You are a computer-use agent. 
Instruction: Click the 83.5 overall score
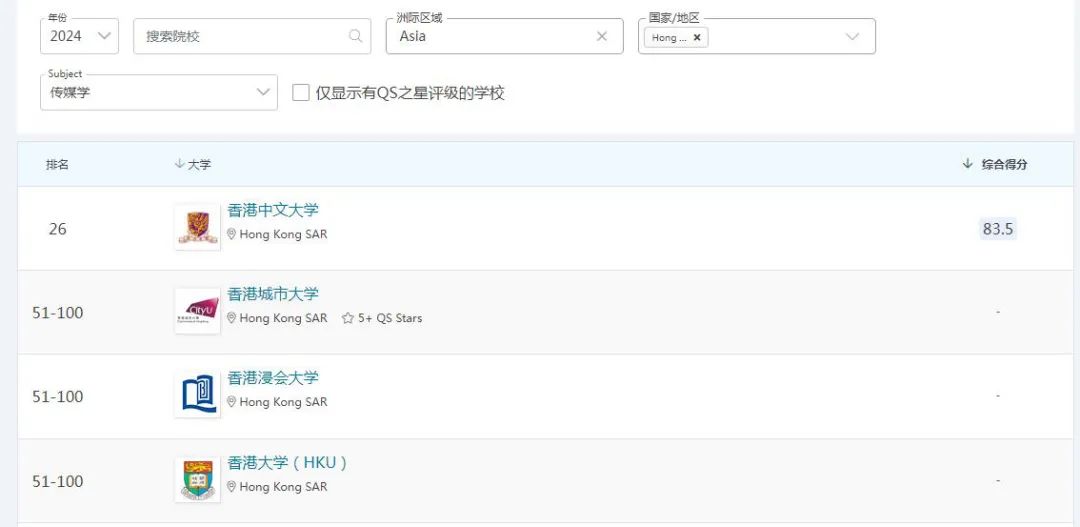[998, 229]
